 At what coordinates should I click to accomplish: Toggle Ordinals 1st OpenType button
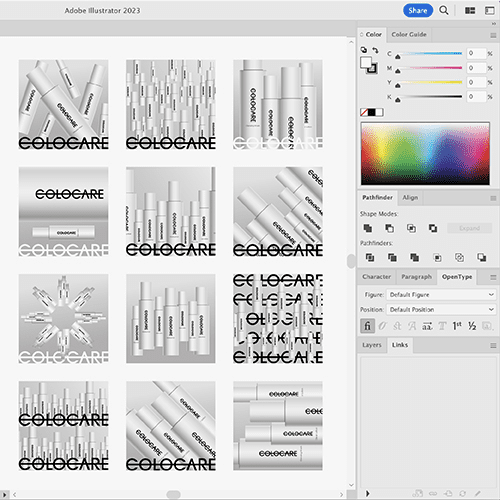click(457, 326)
